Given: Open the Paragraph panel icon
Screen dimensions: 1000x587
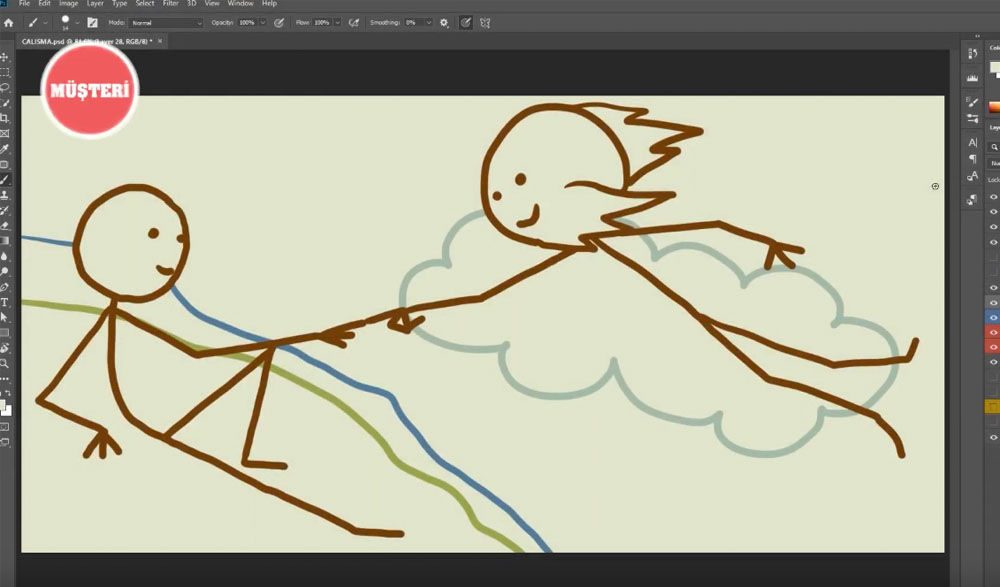Looking at the screenshot, I should (973, 159).
